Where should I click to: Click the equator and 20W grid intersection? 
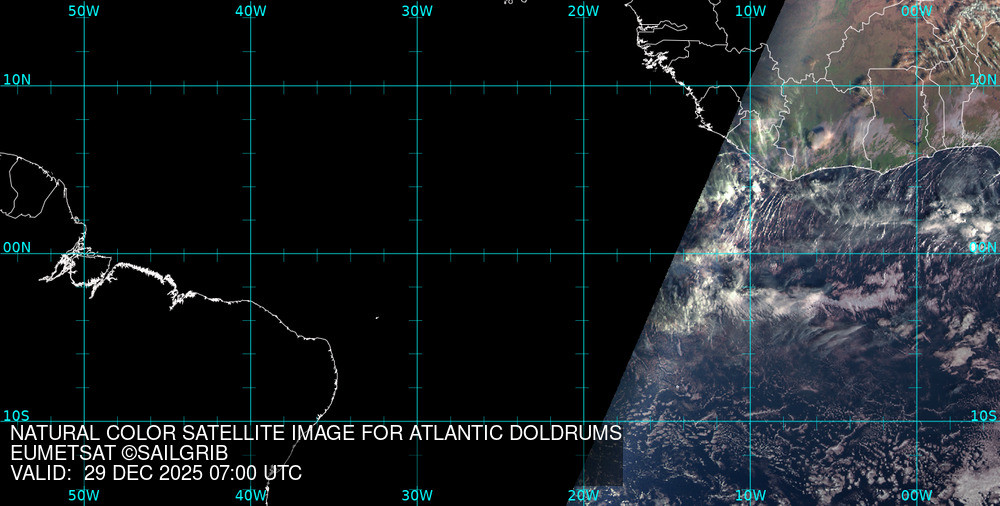583,253
